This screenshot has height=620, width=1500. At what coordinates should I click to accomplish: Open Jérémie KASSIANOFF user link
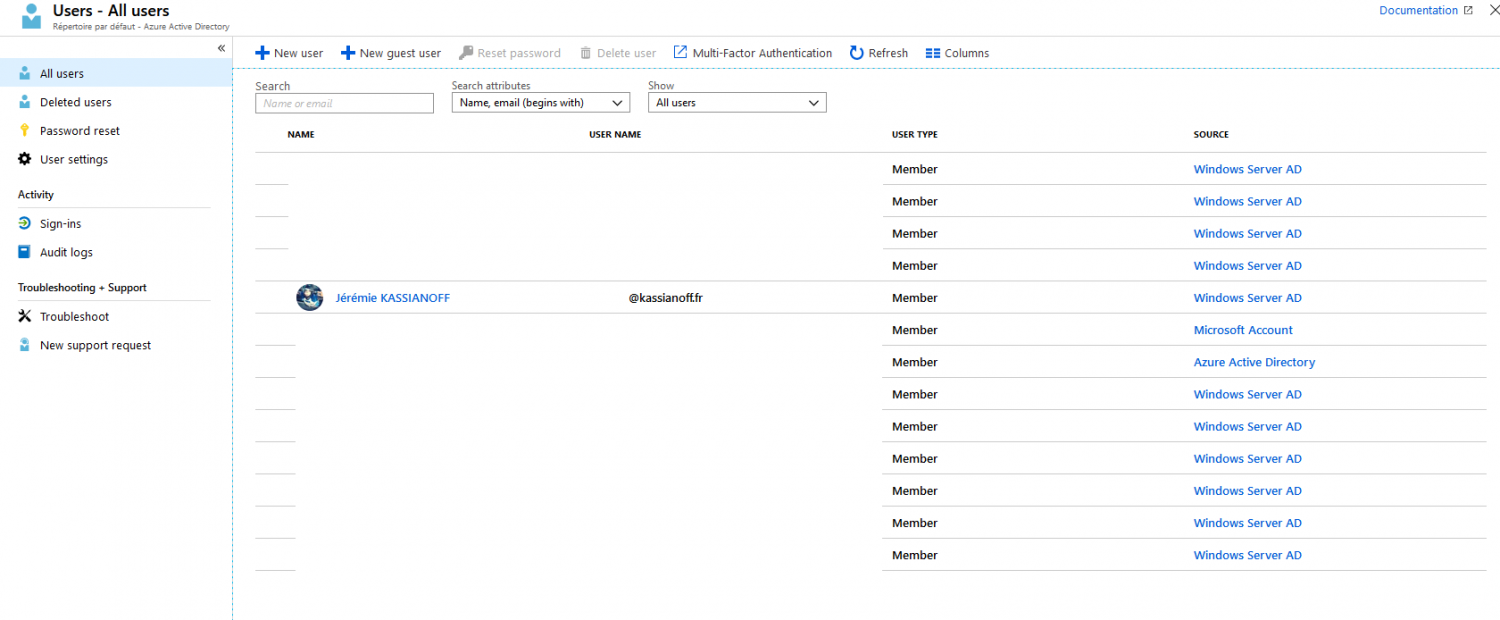click(393, 298)
